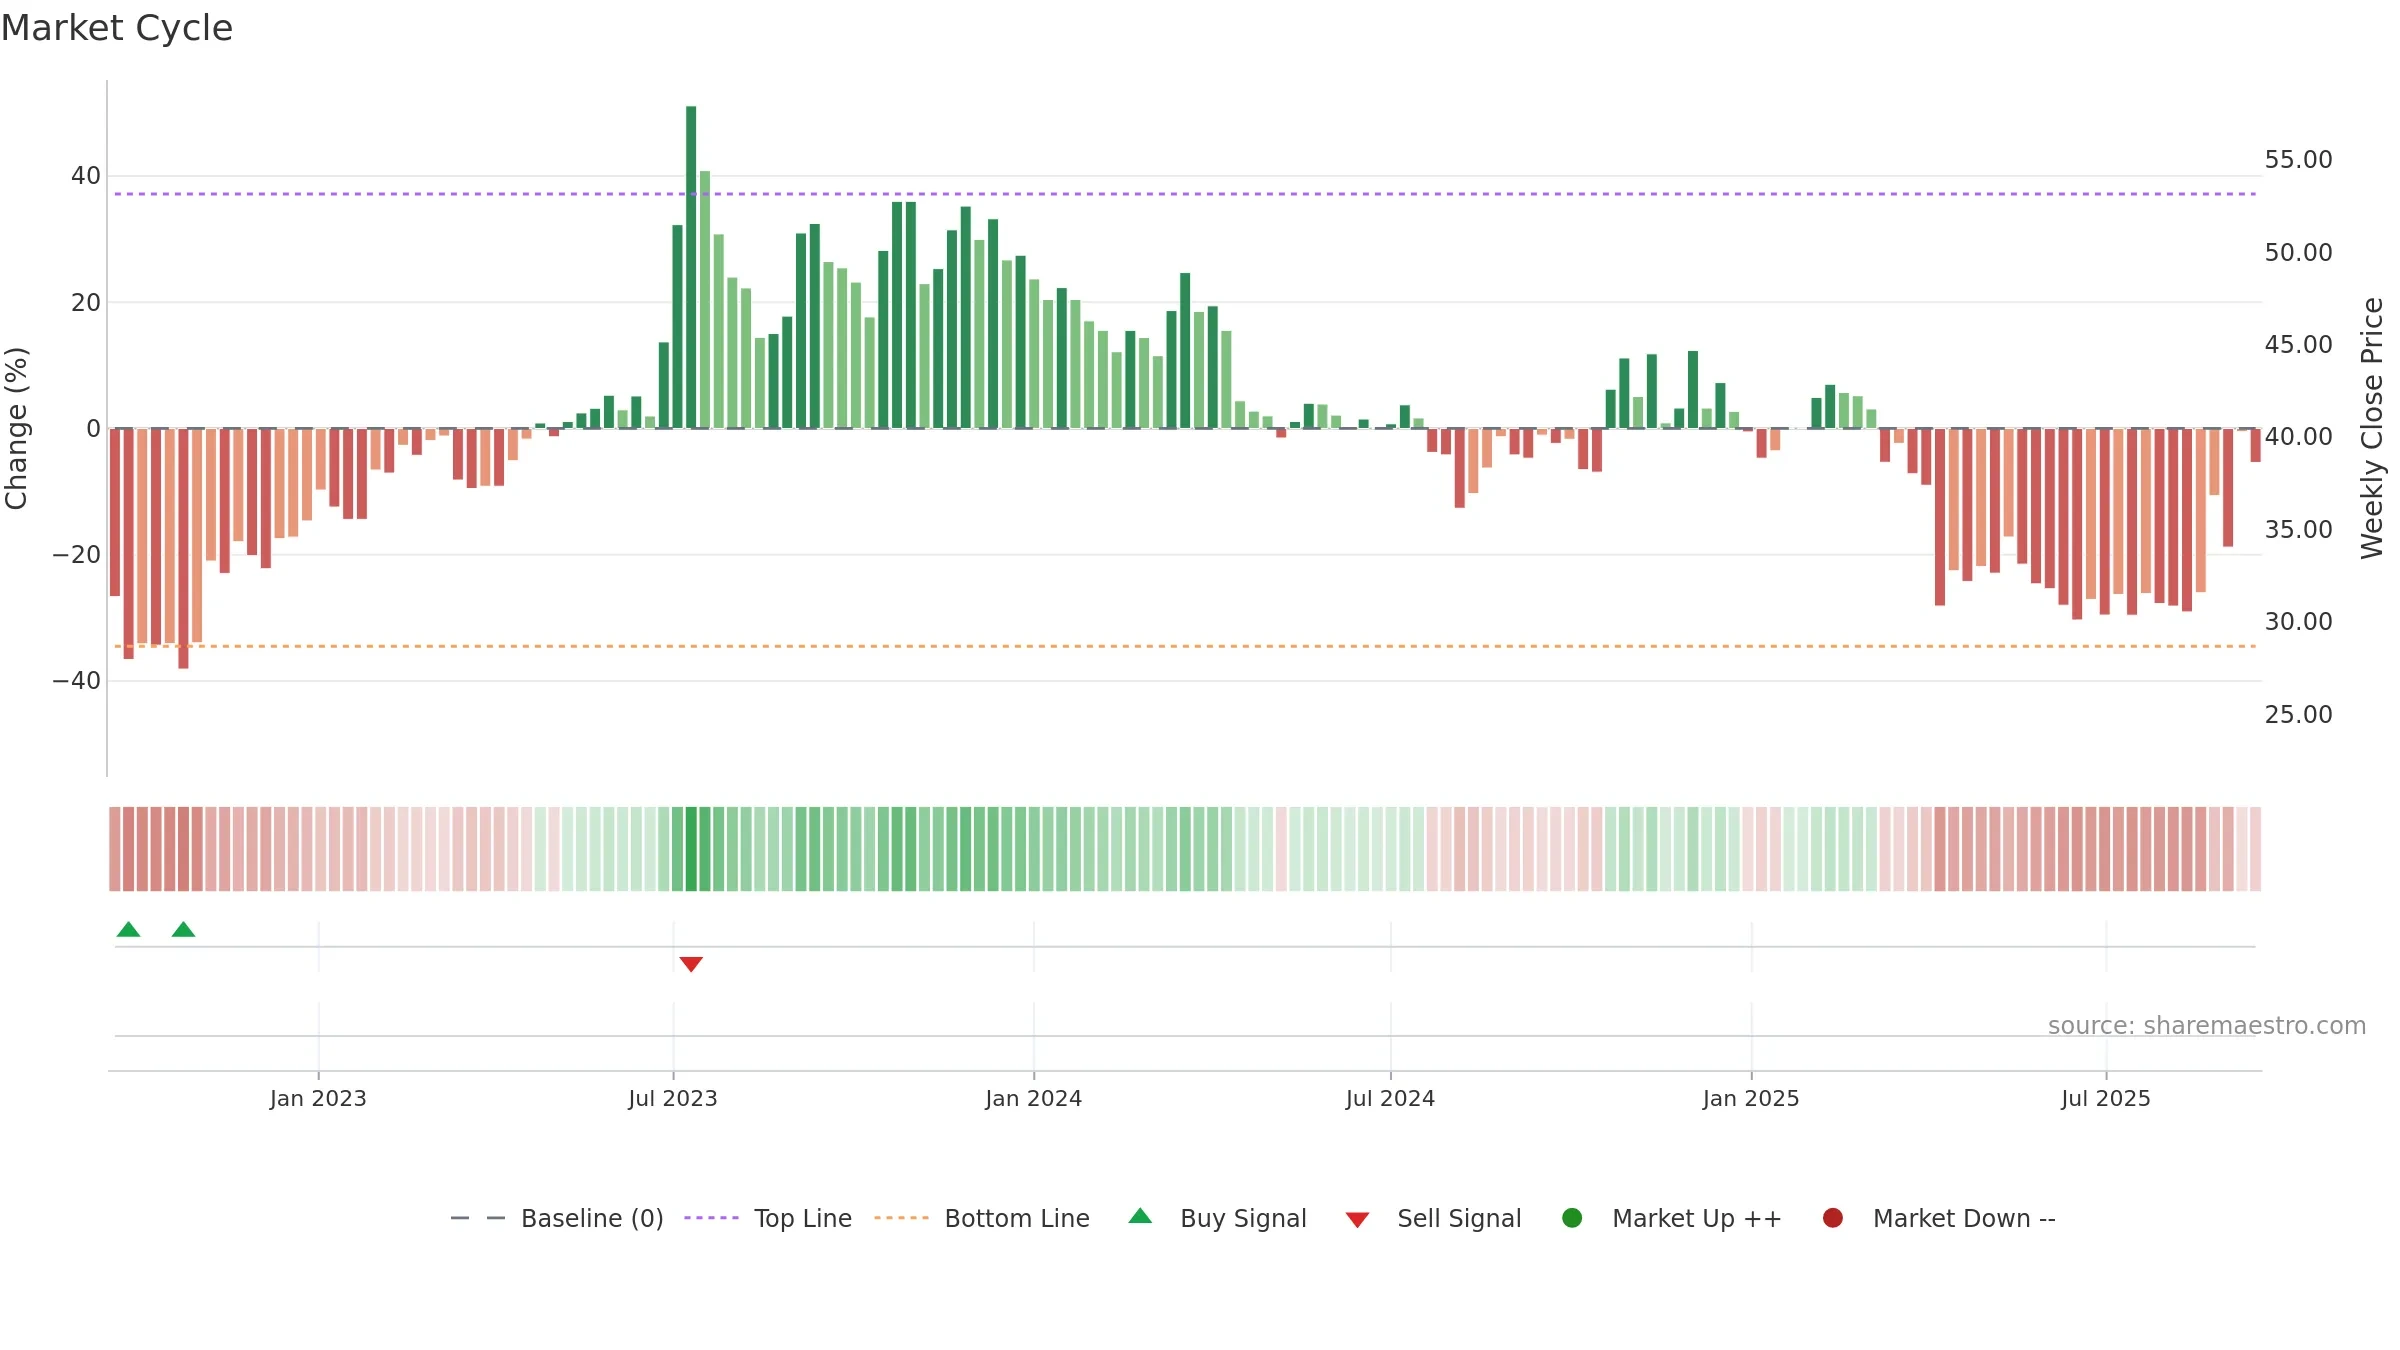Click the Jul 2023 x-axis label
Viewport: 2400px width, 1350px height.
(673, 1098)
